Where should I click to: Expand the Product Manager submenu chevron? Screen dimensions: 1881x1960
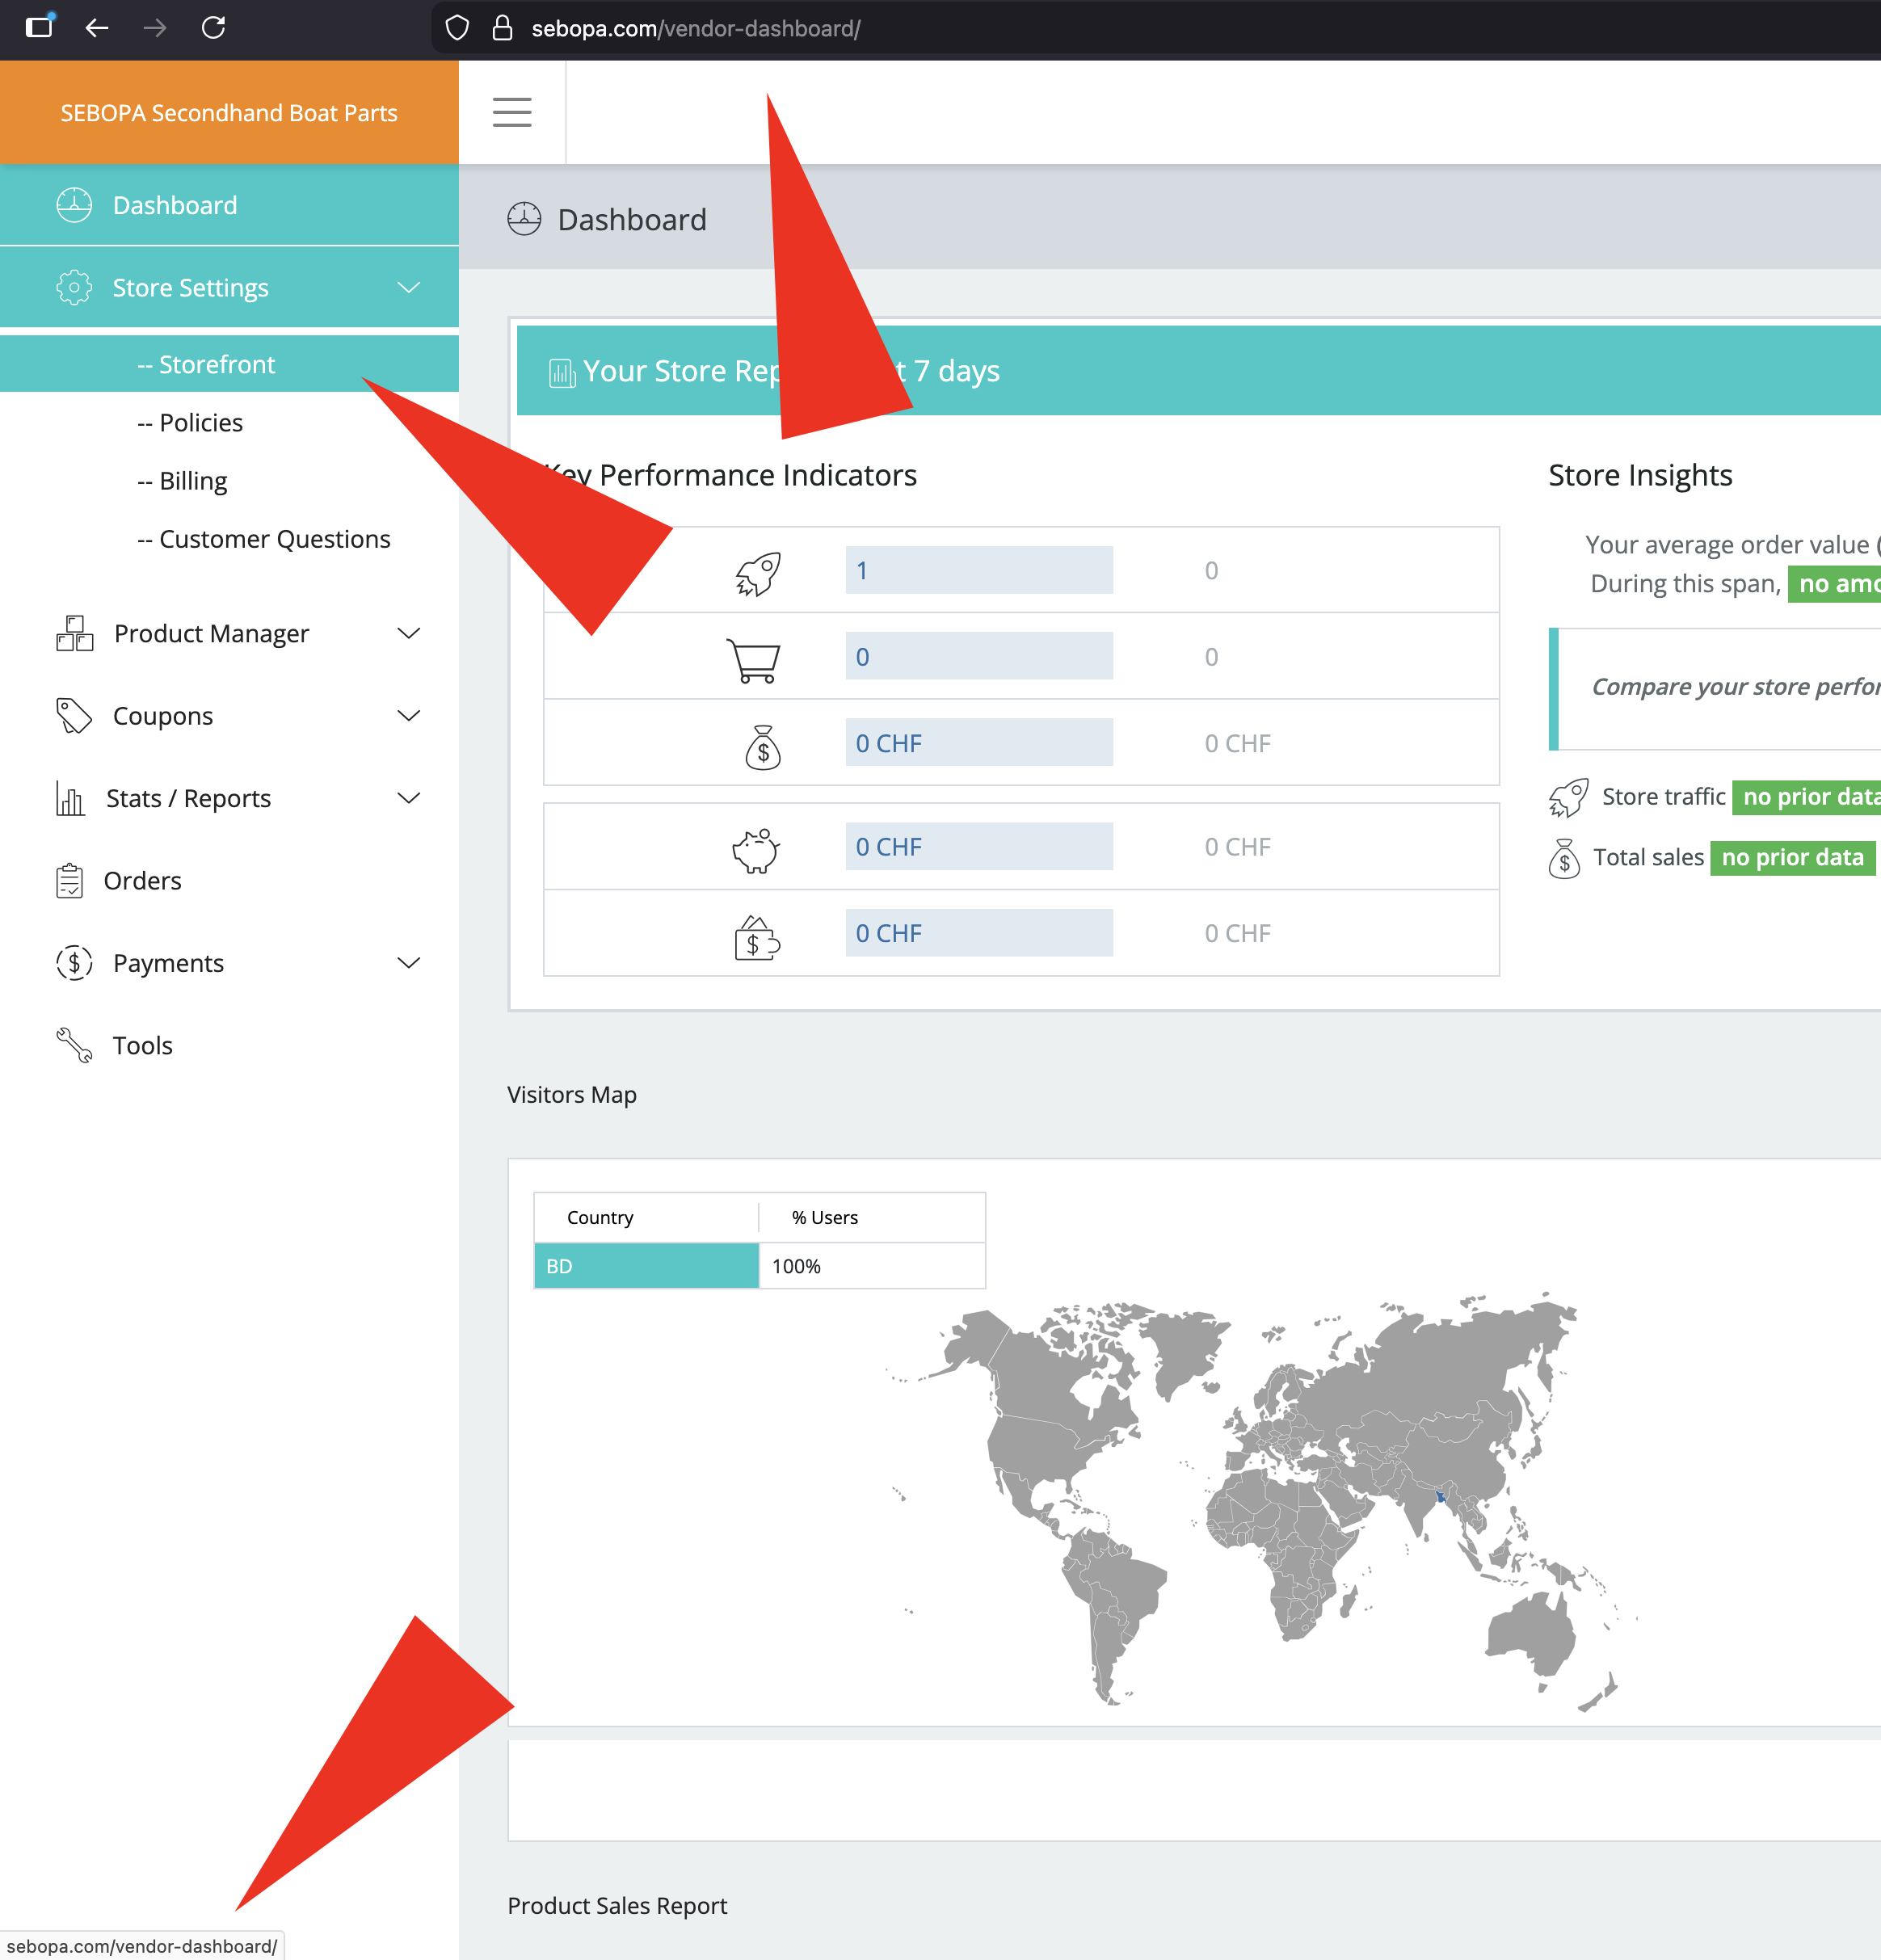click(408, 634)
